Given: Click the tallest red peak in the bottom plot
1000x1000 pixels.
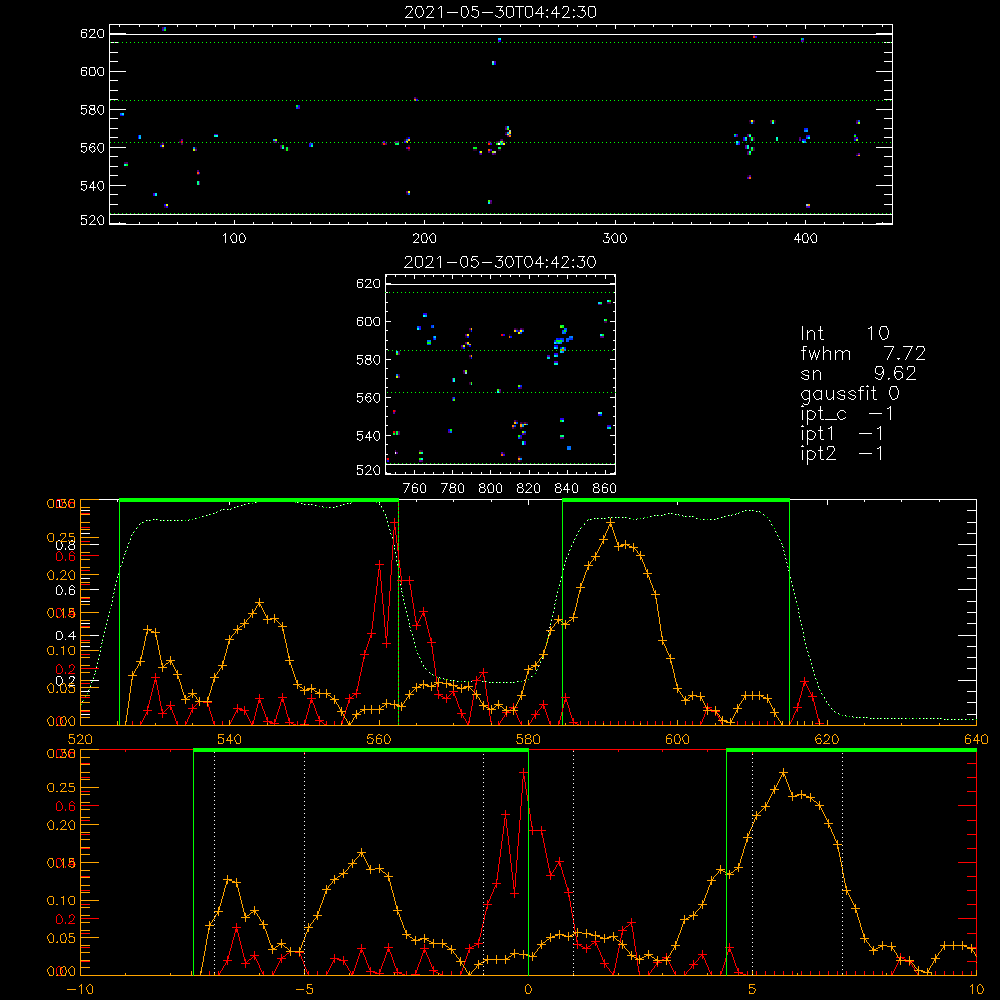Looking at the screenshot, I should point(524,772).
